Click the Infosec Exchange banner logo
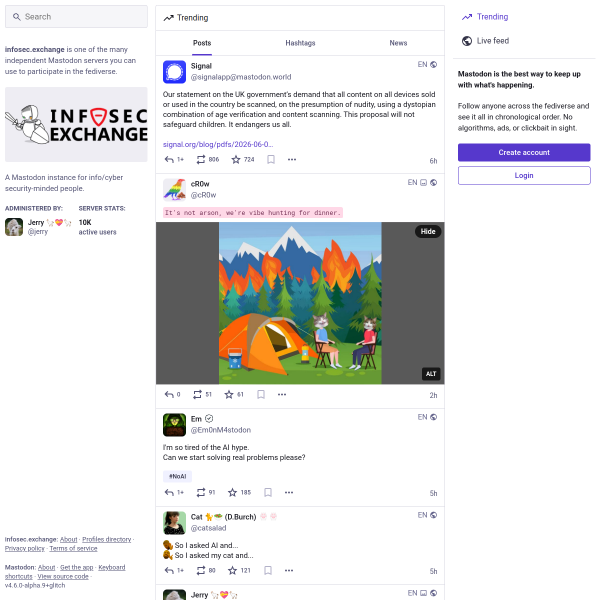The height and width of the screenshot is (600, 600). [x=76, y=124]
